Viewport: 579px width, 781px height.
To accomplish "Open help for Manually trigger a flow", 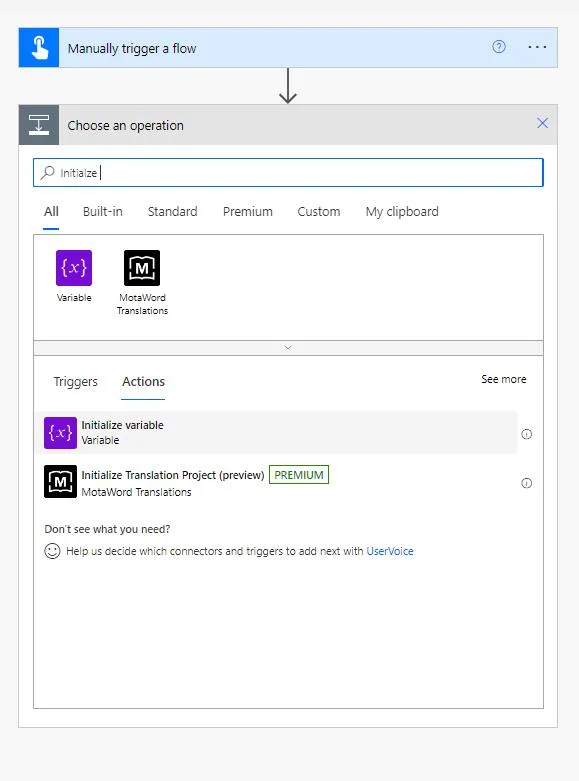I will click(499, 47).
